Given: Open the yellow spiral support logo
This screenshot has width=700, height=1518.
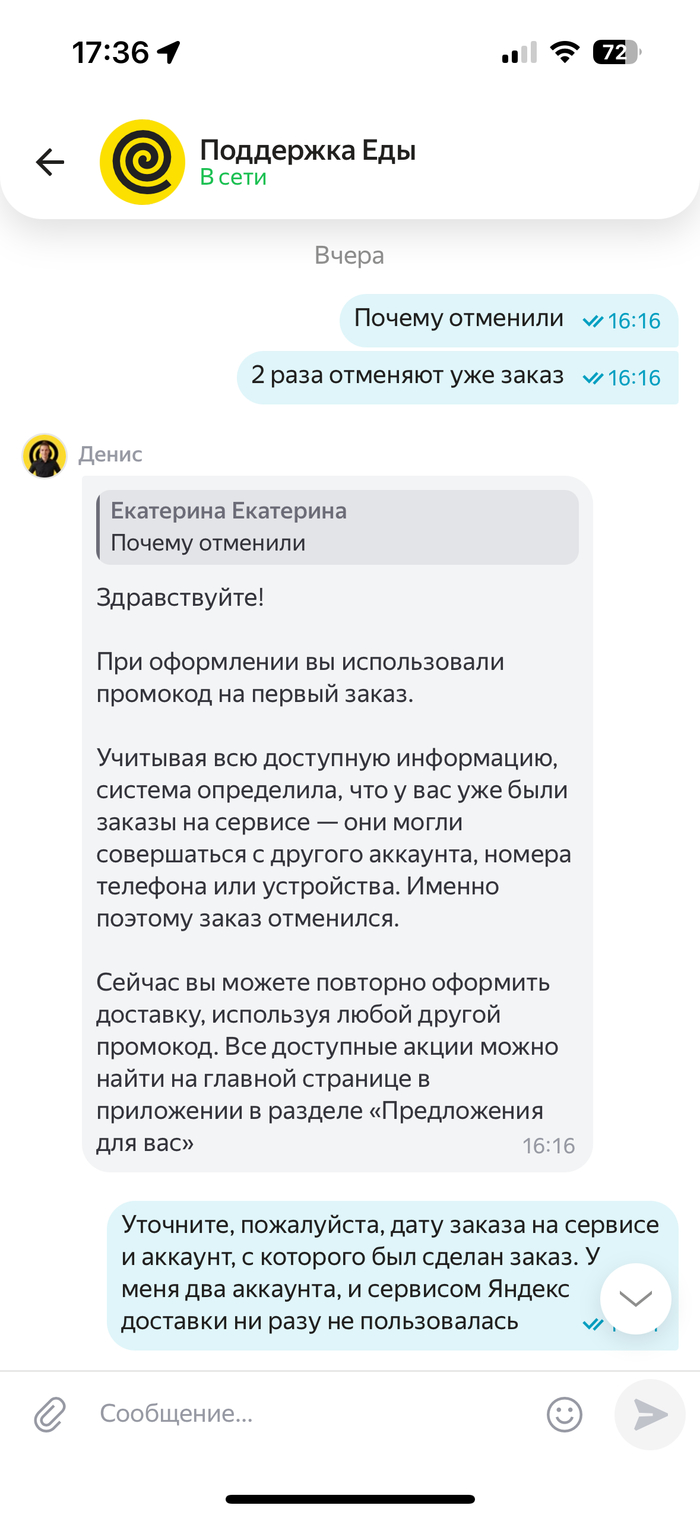Looking at the screenshot, I should tap(142, 163).
